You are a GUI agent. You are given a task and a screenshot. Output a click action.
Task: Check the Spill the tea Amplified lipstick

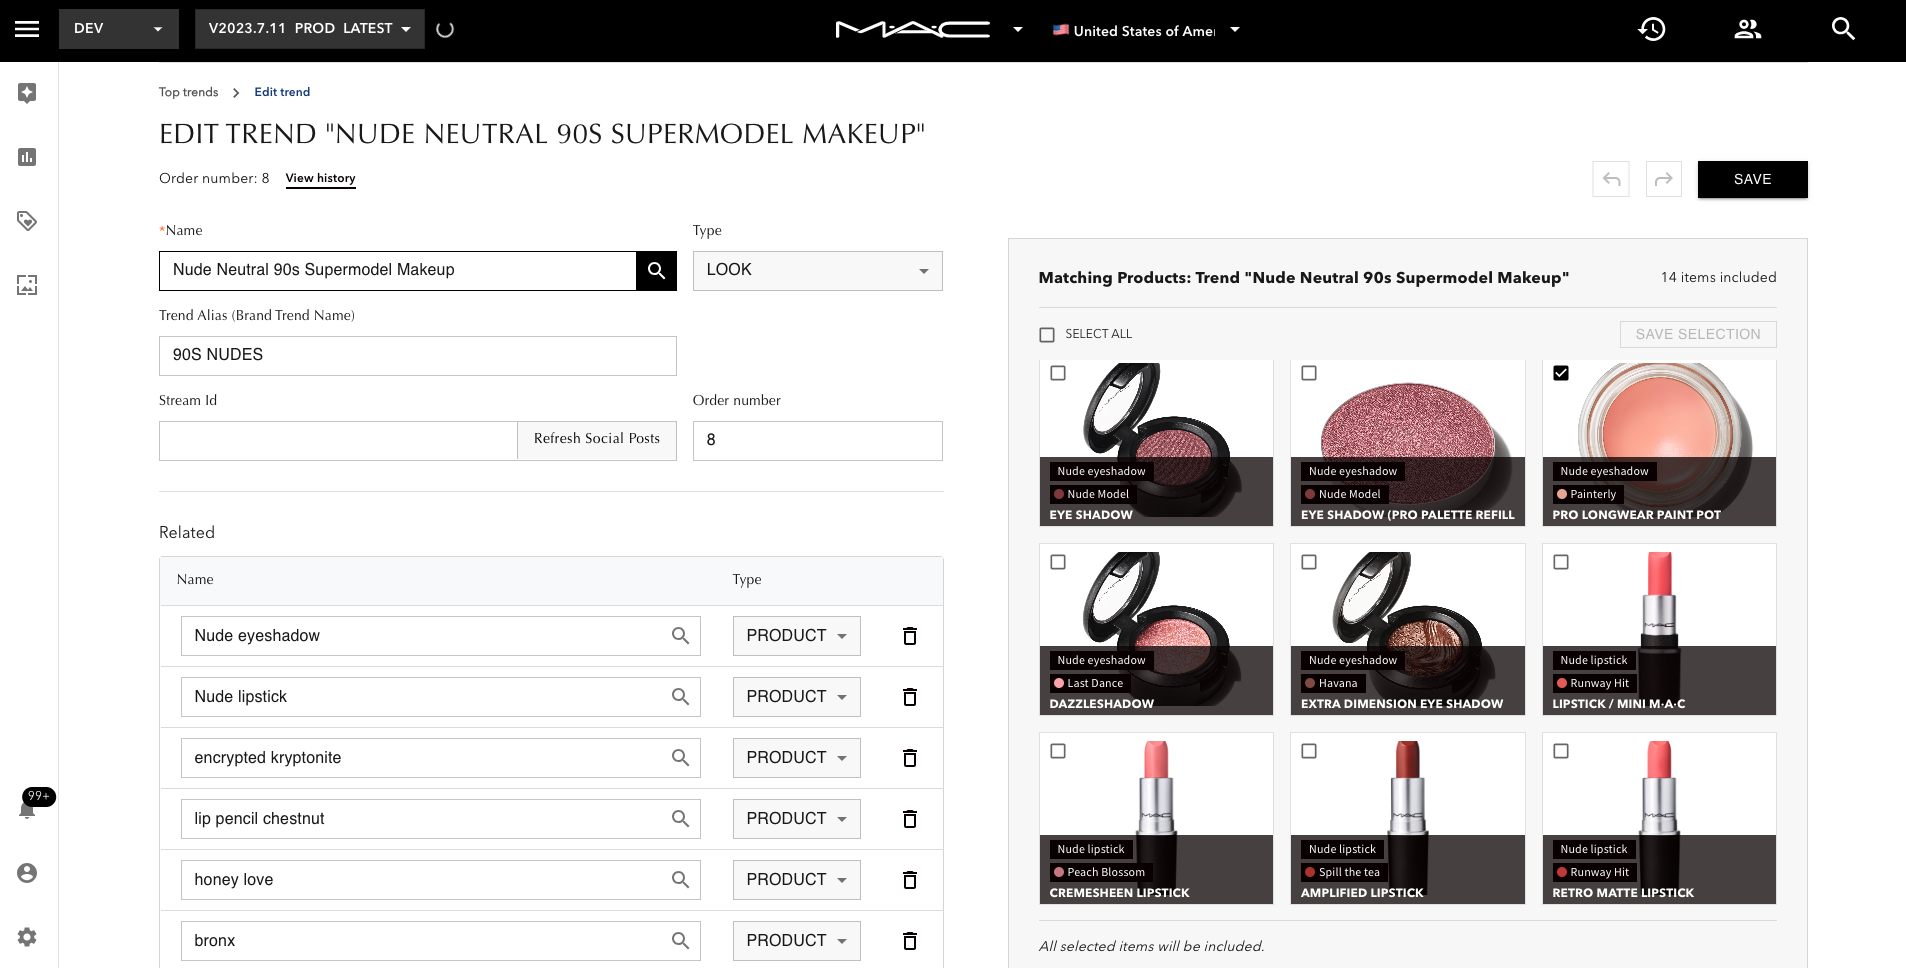tap(1309, 751)
